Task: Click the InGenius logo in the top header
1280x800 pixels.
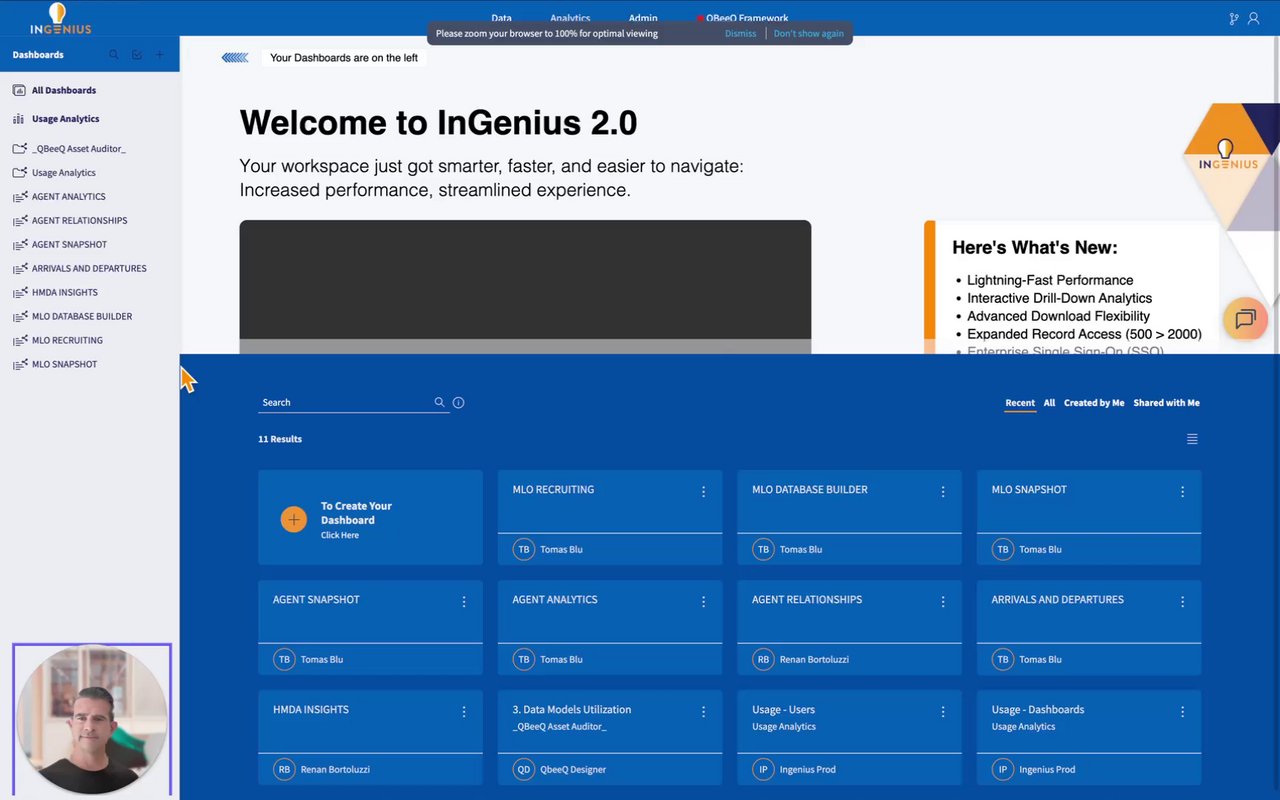Action: pos(60,18)
